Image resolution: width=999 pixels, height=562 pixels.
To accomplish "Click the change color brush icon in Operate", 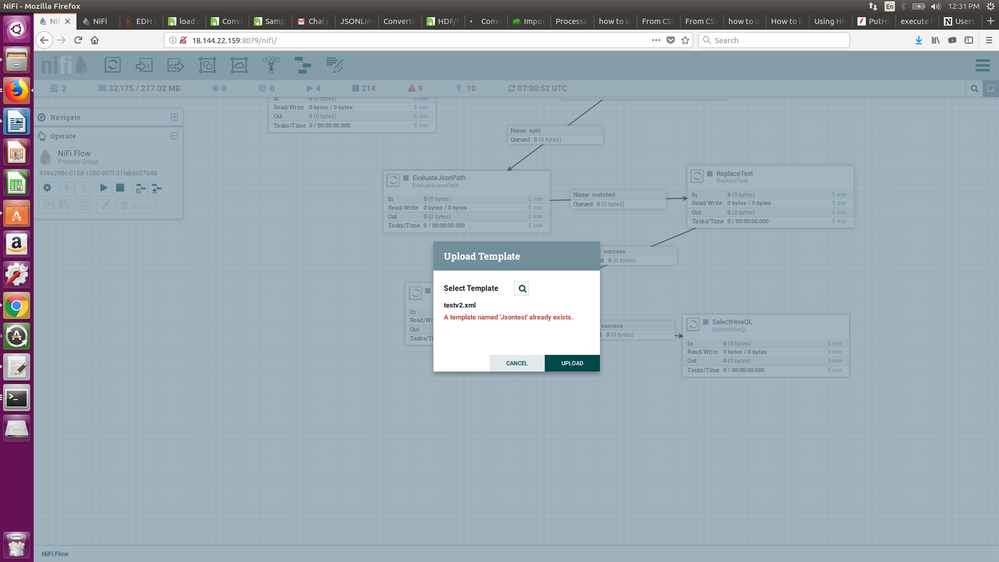I will point(104,206).
